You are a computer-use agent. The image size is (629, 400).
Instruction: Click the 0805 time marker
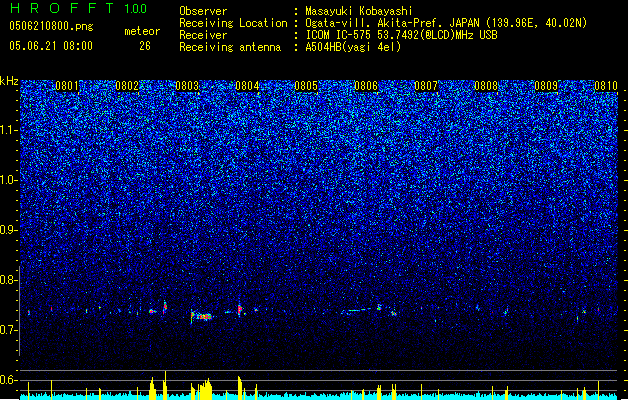coord(306,86)
